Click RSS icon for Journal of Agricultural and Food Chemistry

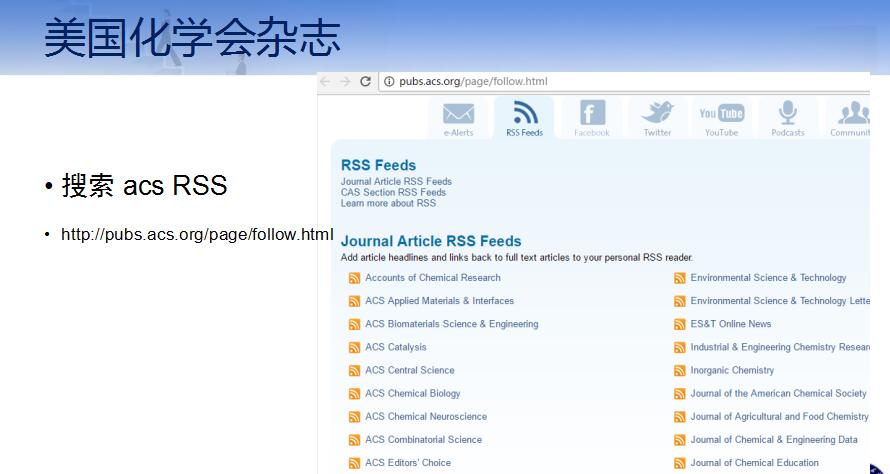click(679, 417)
